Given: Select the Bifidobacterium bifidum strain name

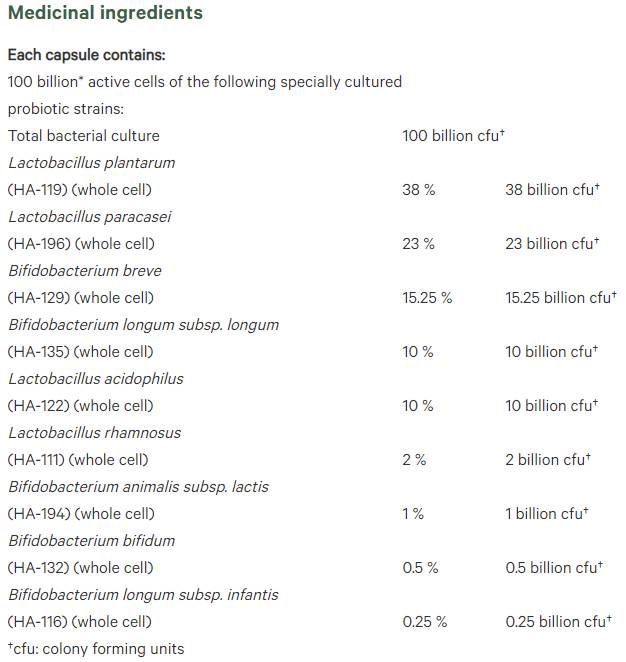Looking at the screenshot, I should [91, 540].
